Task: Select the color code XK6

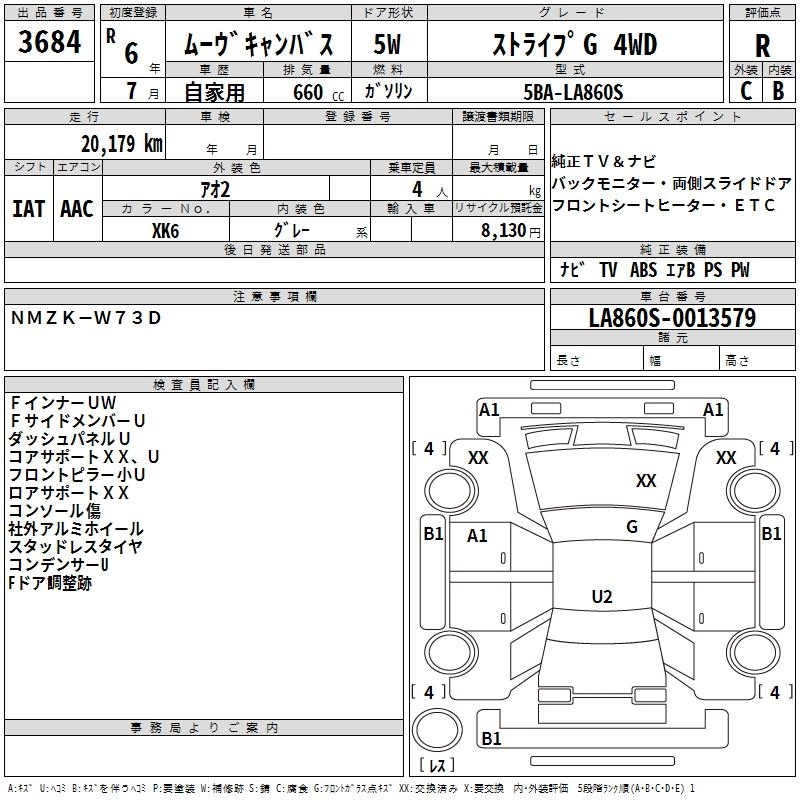Action: point(165,229)
